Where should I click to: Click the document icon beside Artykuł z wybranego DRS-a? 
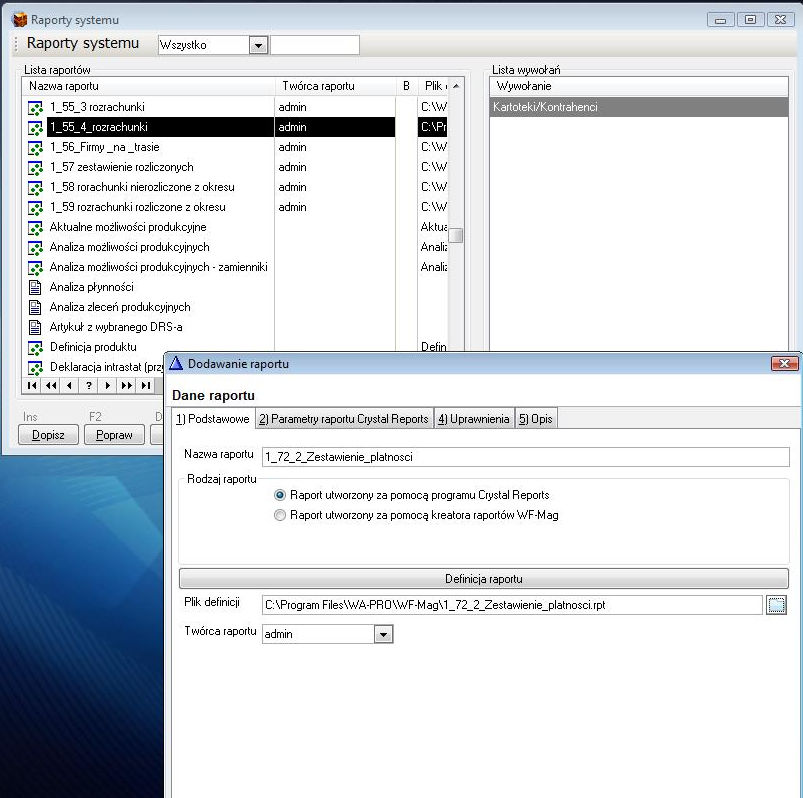pos(35,327)
